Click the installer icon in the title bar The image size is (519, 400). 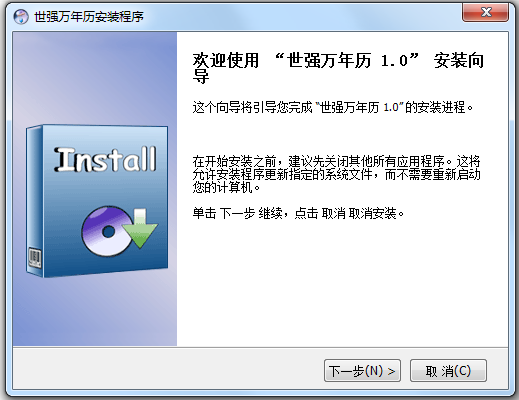(21, 17)
